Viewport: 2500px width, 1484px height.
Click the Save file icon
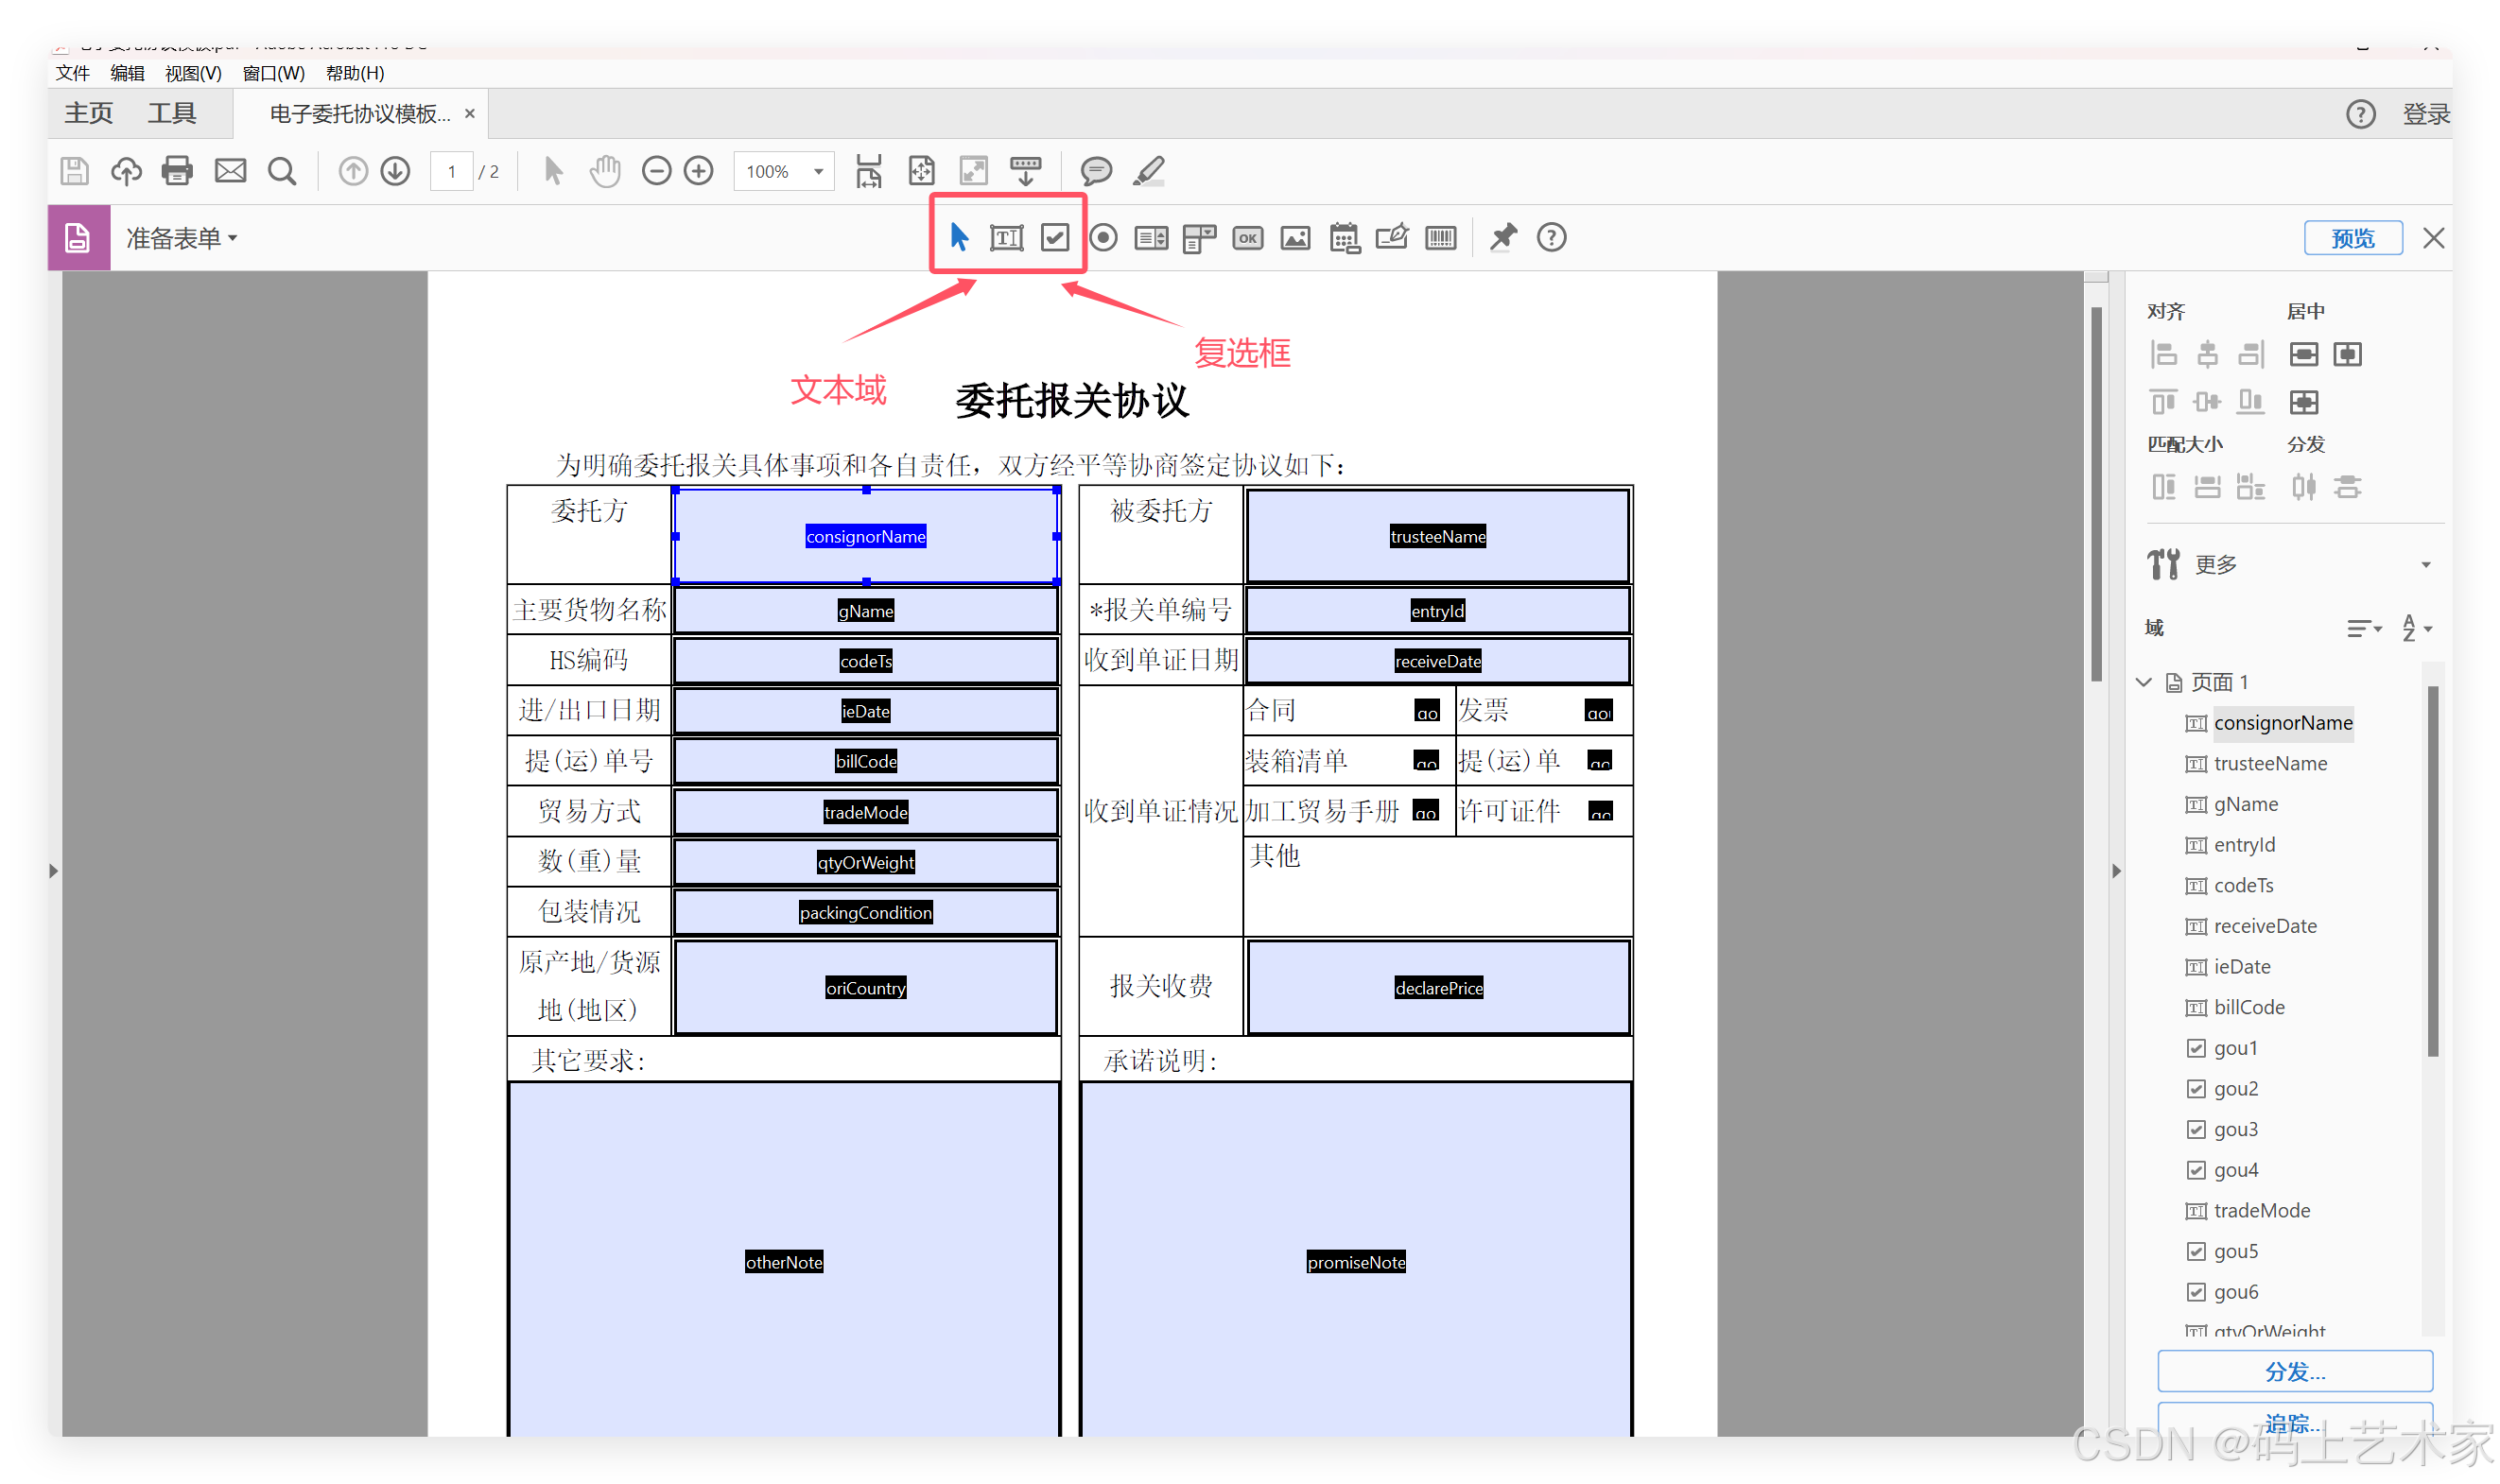(75, 171)
